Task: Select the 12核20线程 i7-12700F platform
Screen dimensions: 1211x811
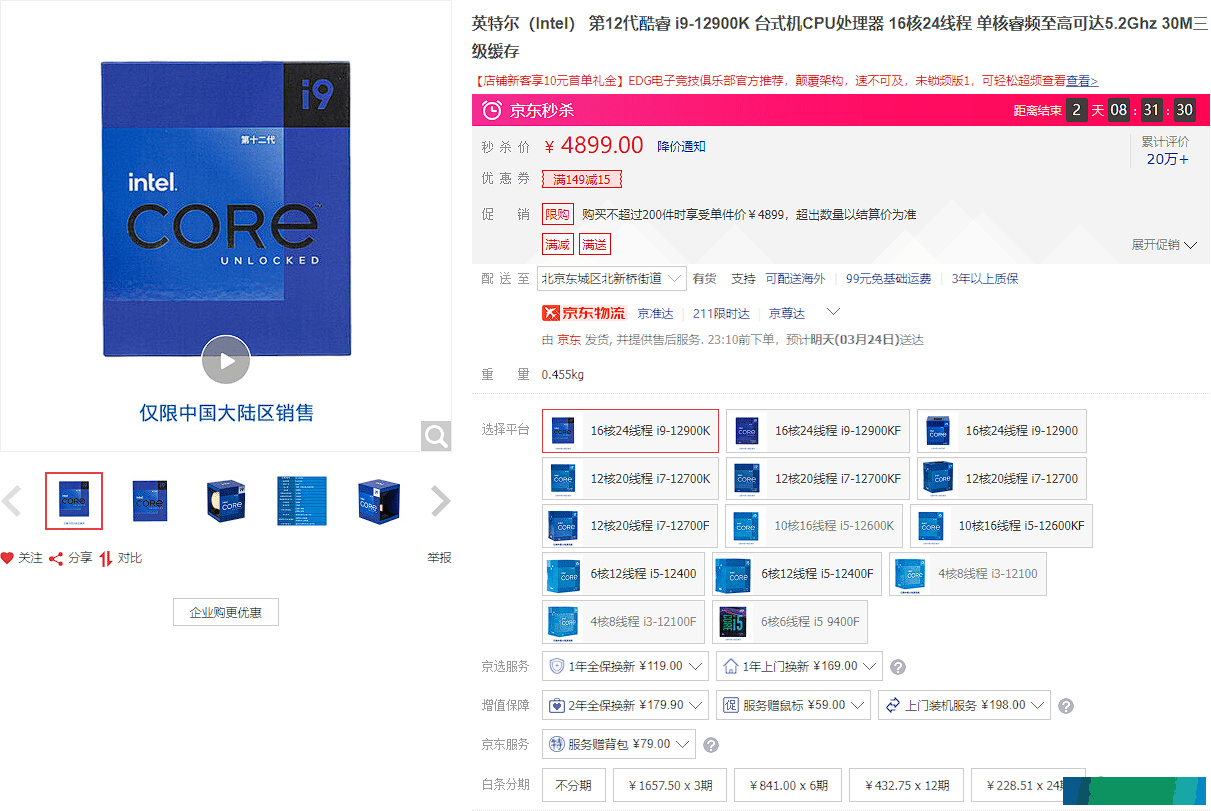Action: pos(630,526)
